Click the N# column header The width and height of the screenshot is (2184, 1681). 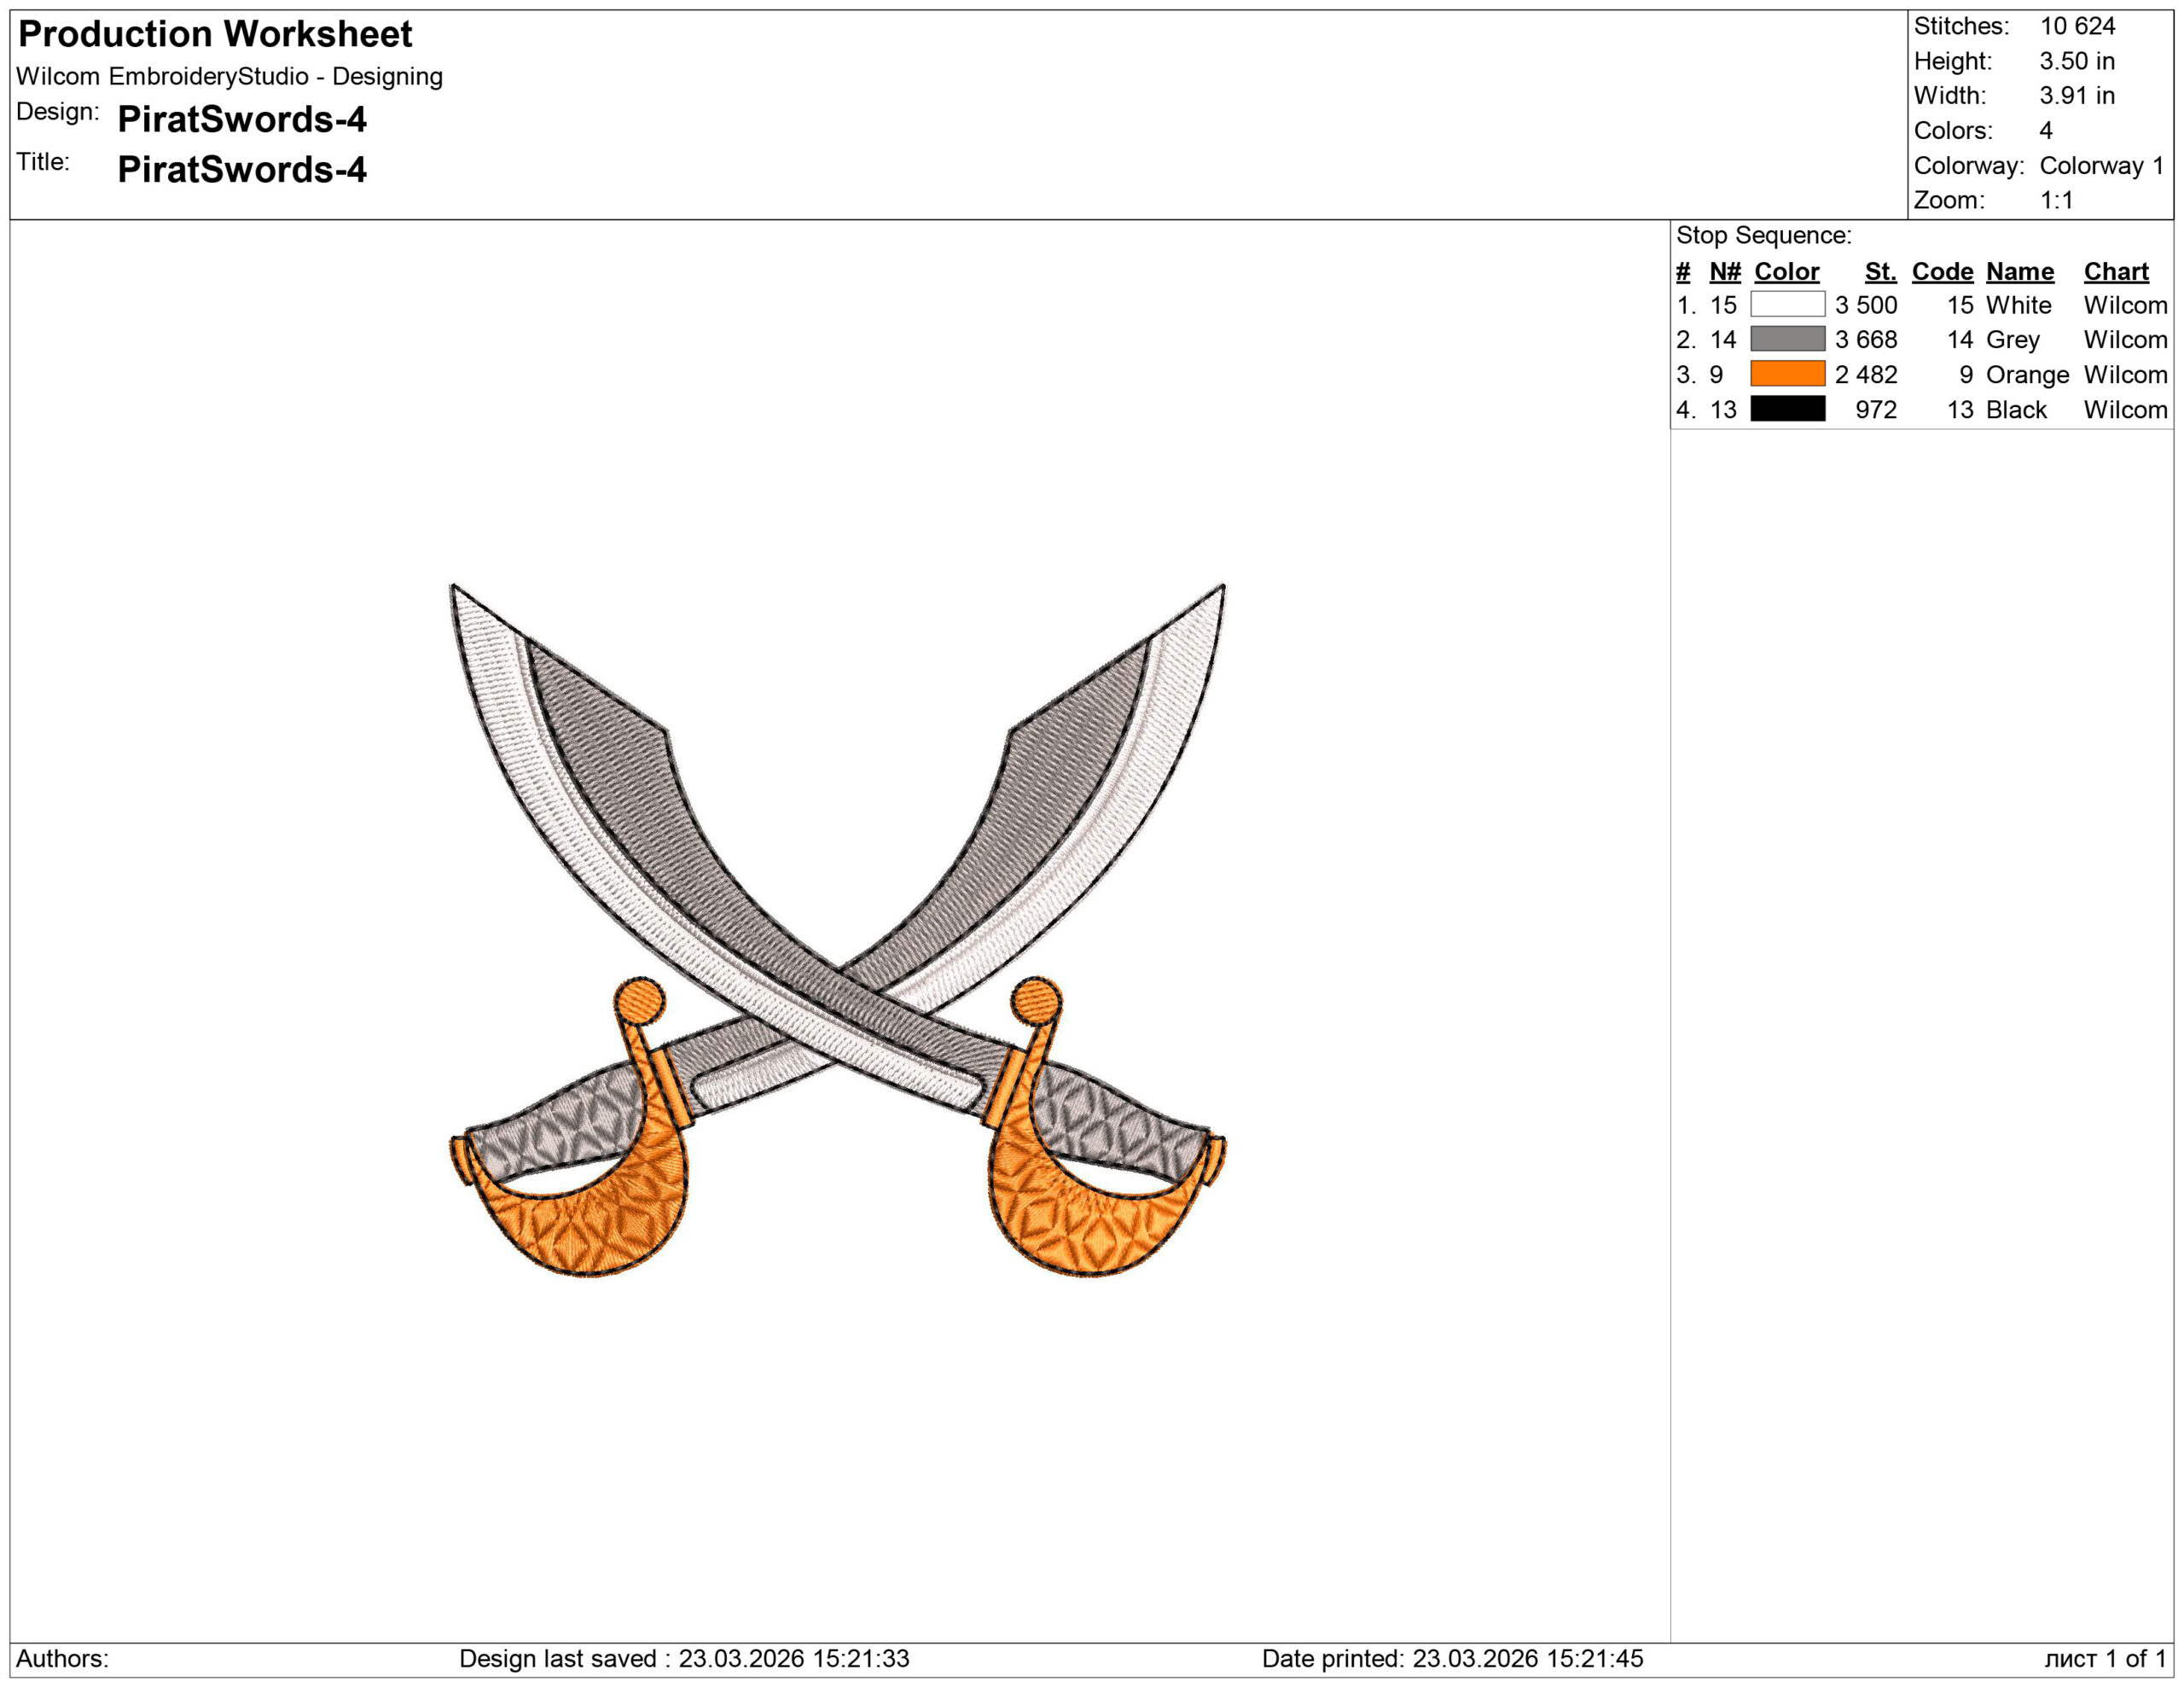tap(1724, 271)
